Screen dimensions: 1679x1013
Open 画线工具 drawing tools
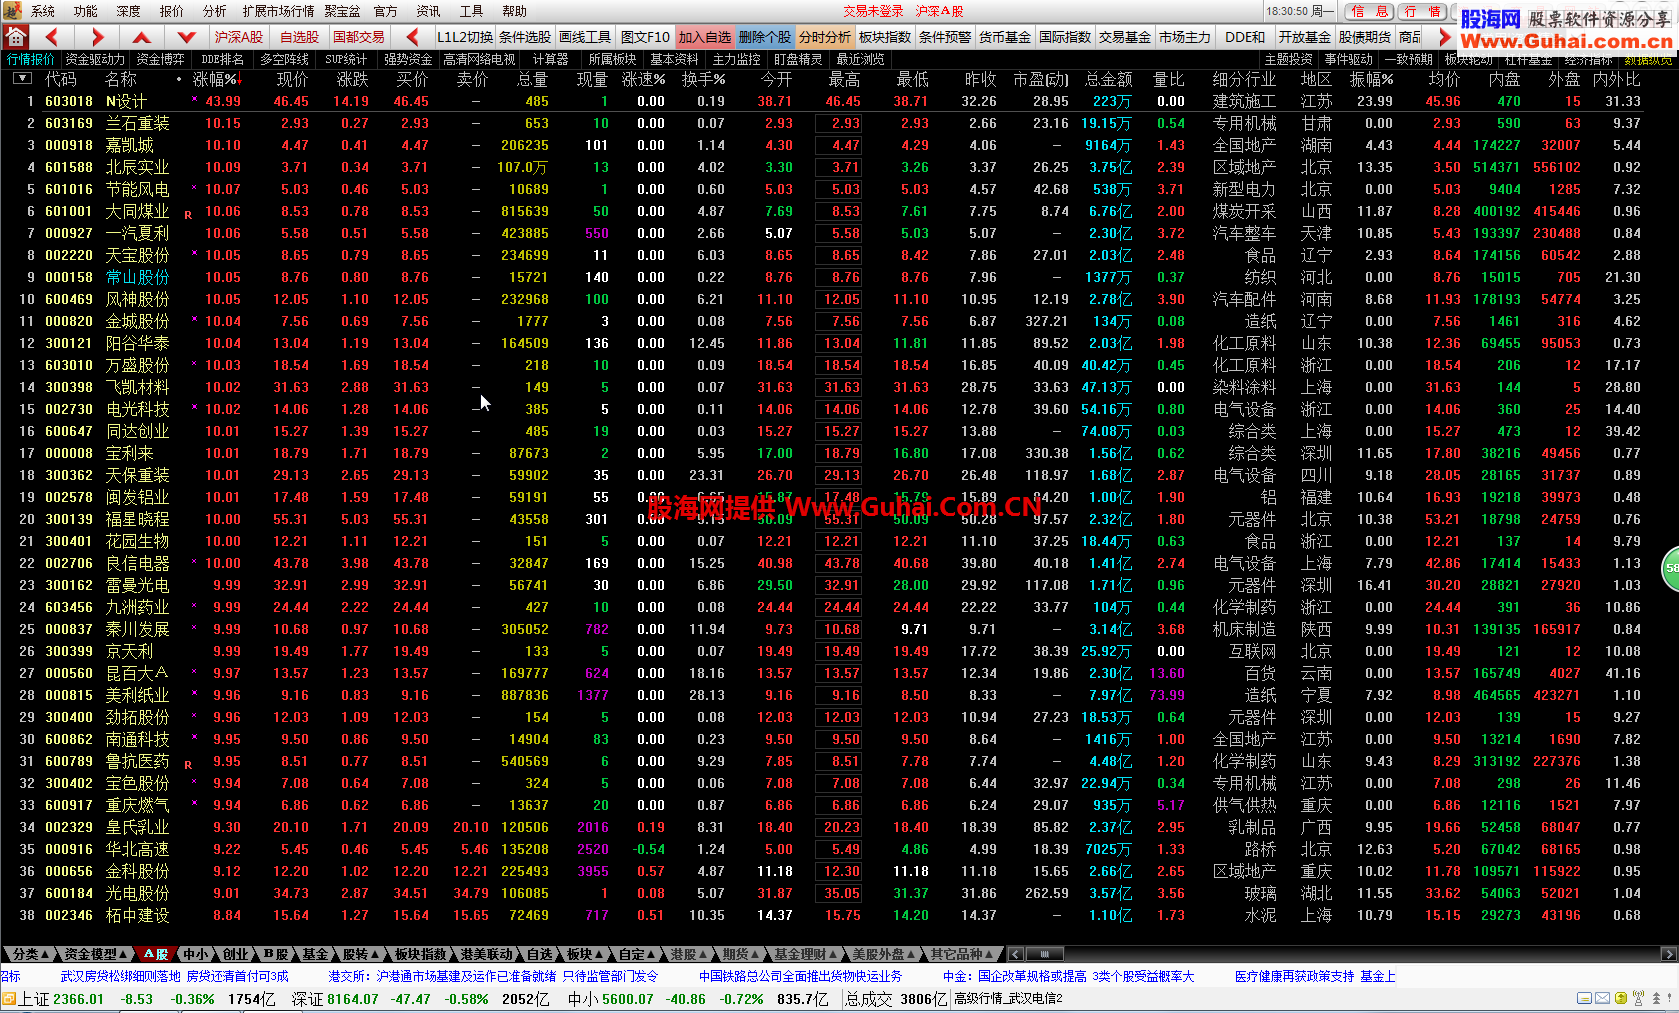(x=585, y=37)
